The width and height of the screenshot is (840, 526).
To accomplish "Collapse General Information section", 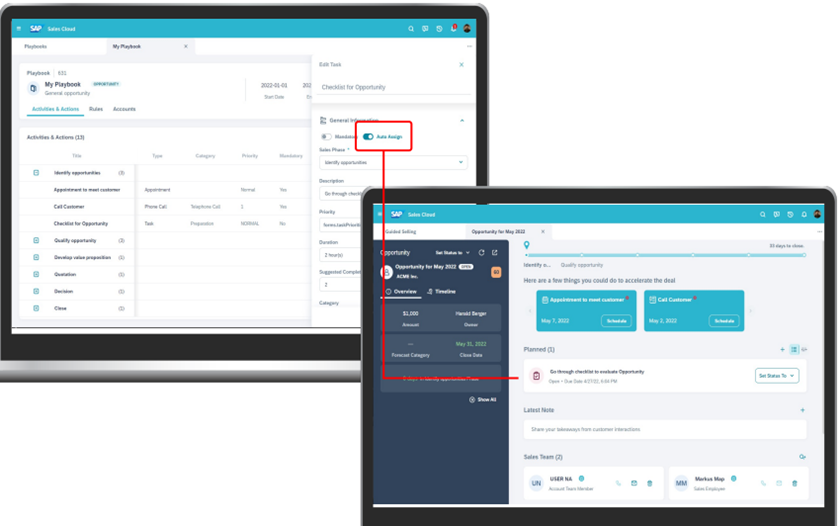I will coord(462,121).
